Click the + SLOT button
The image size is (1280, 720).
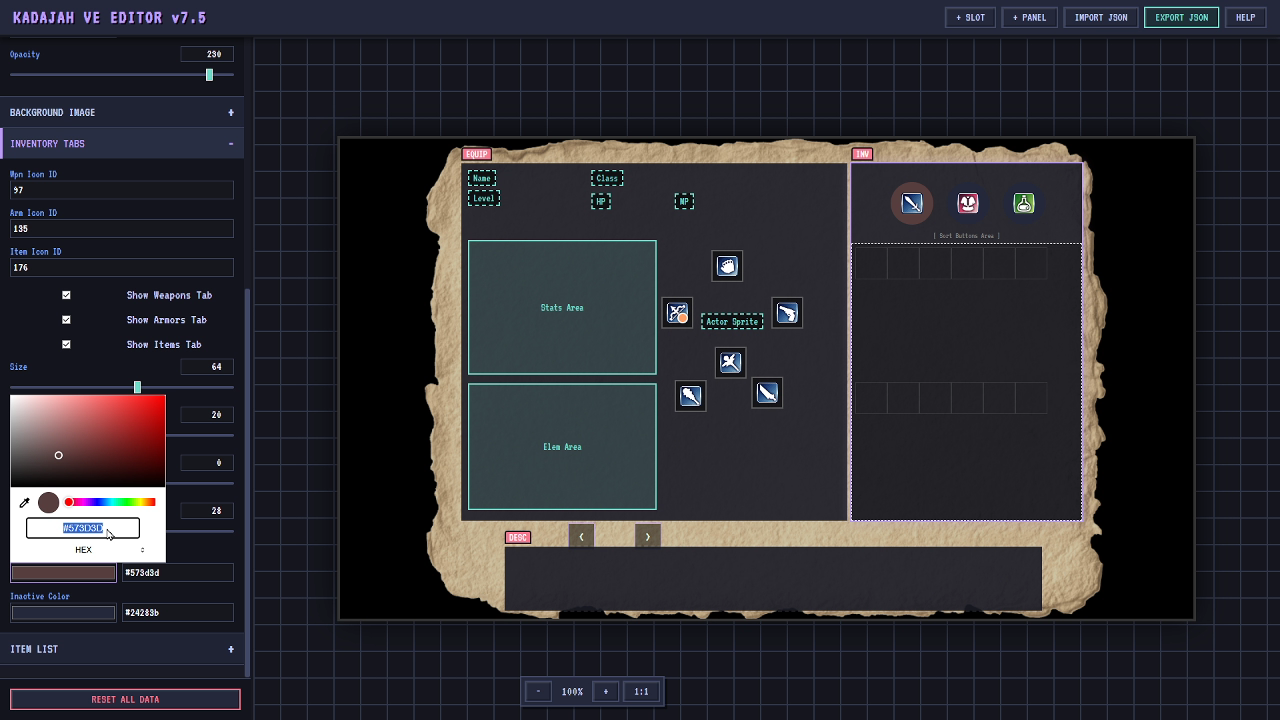[x=970, y=17]
